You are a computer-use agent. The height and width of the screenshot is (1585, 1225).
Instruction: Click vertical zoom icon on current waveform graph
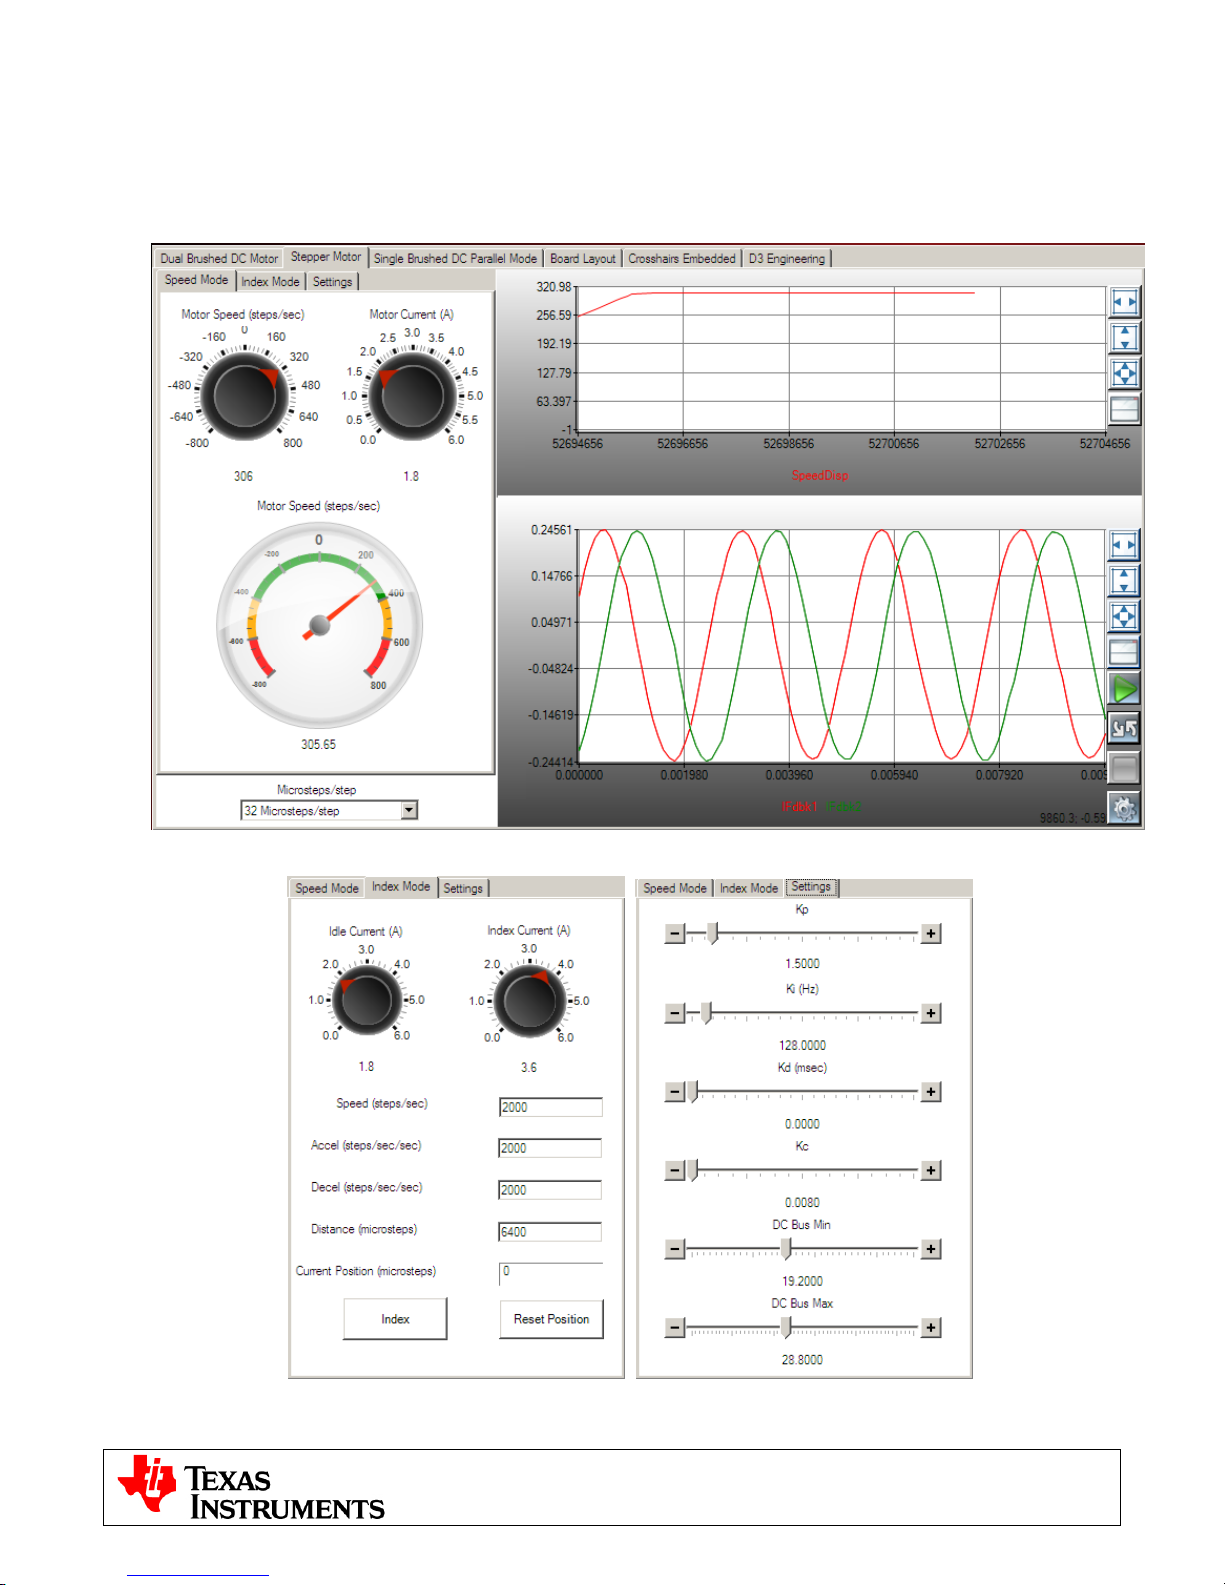click(x=1124, y=581)
